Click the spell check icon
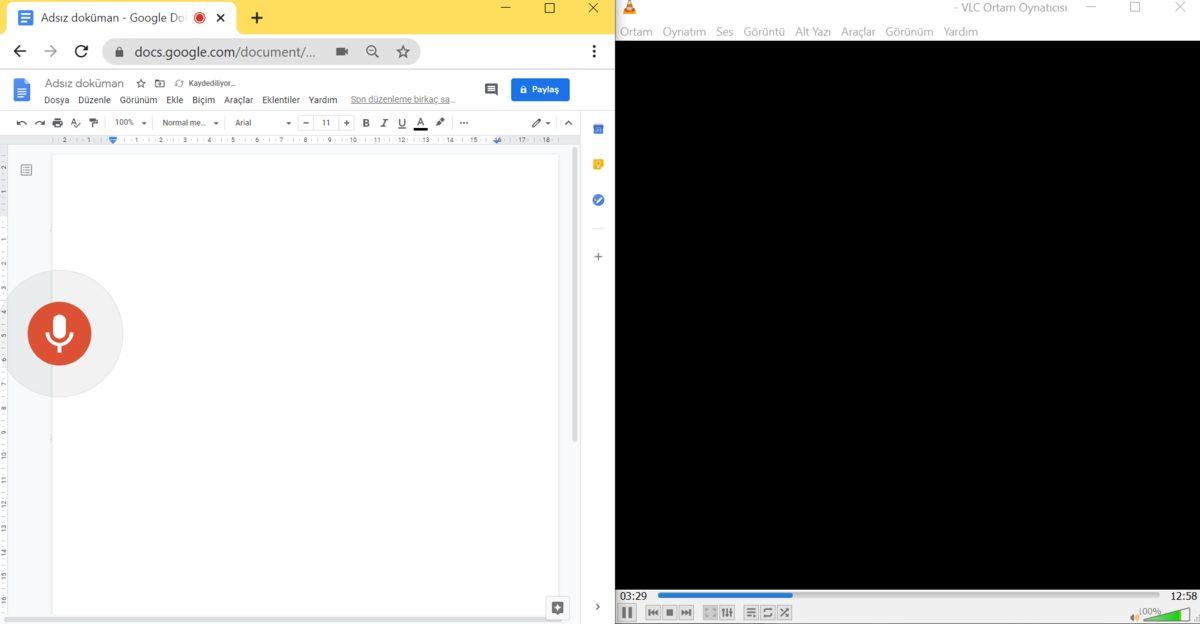The height and width of the screenshot is (624, 1200). click(74, 122)
